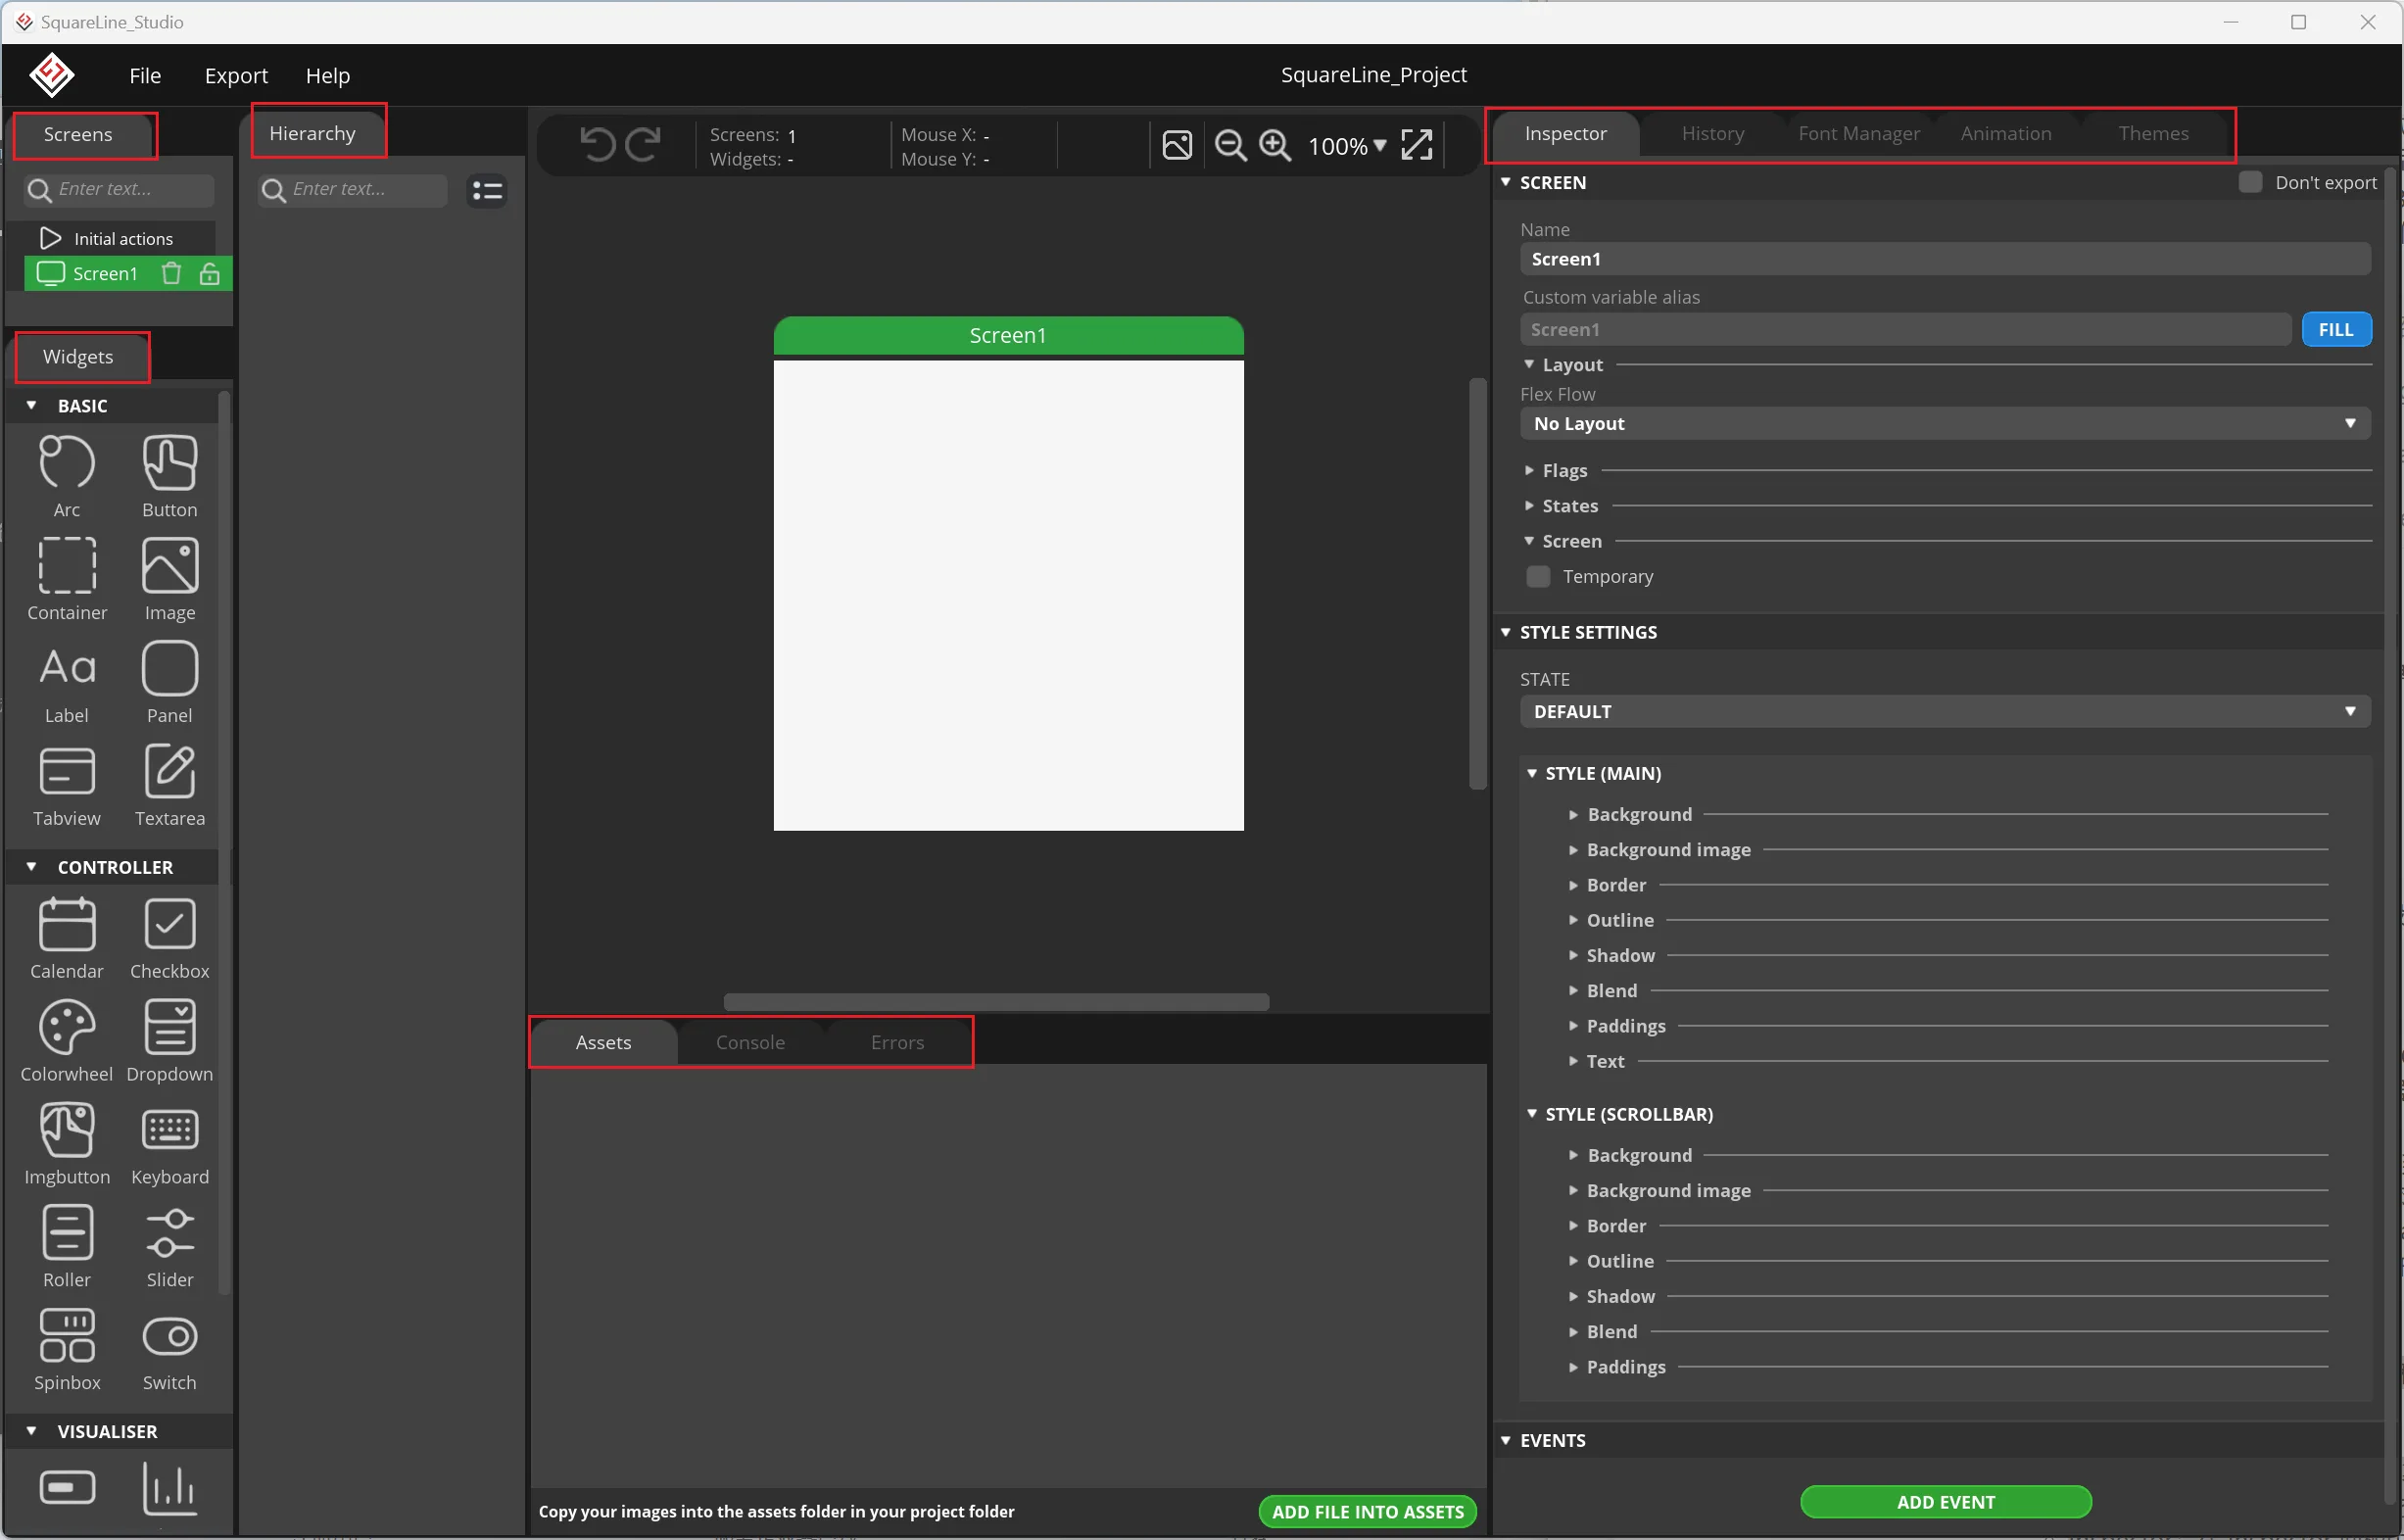Screen dimensions: 2404x1540
Task: Collapse the BASIC widgets group
Action: coord(31,405)
